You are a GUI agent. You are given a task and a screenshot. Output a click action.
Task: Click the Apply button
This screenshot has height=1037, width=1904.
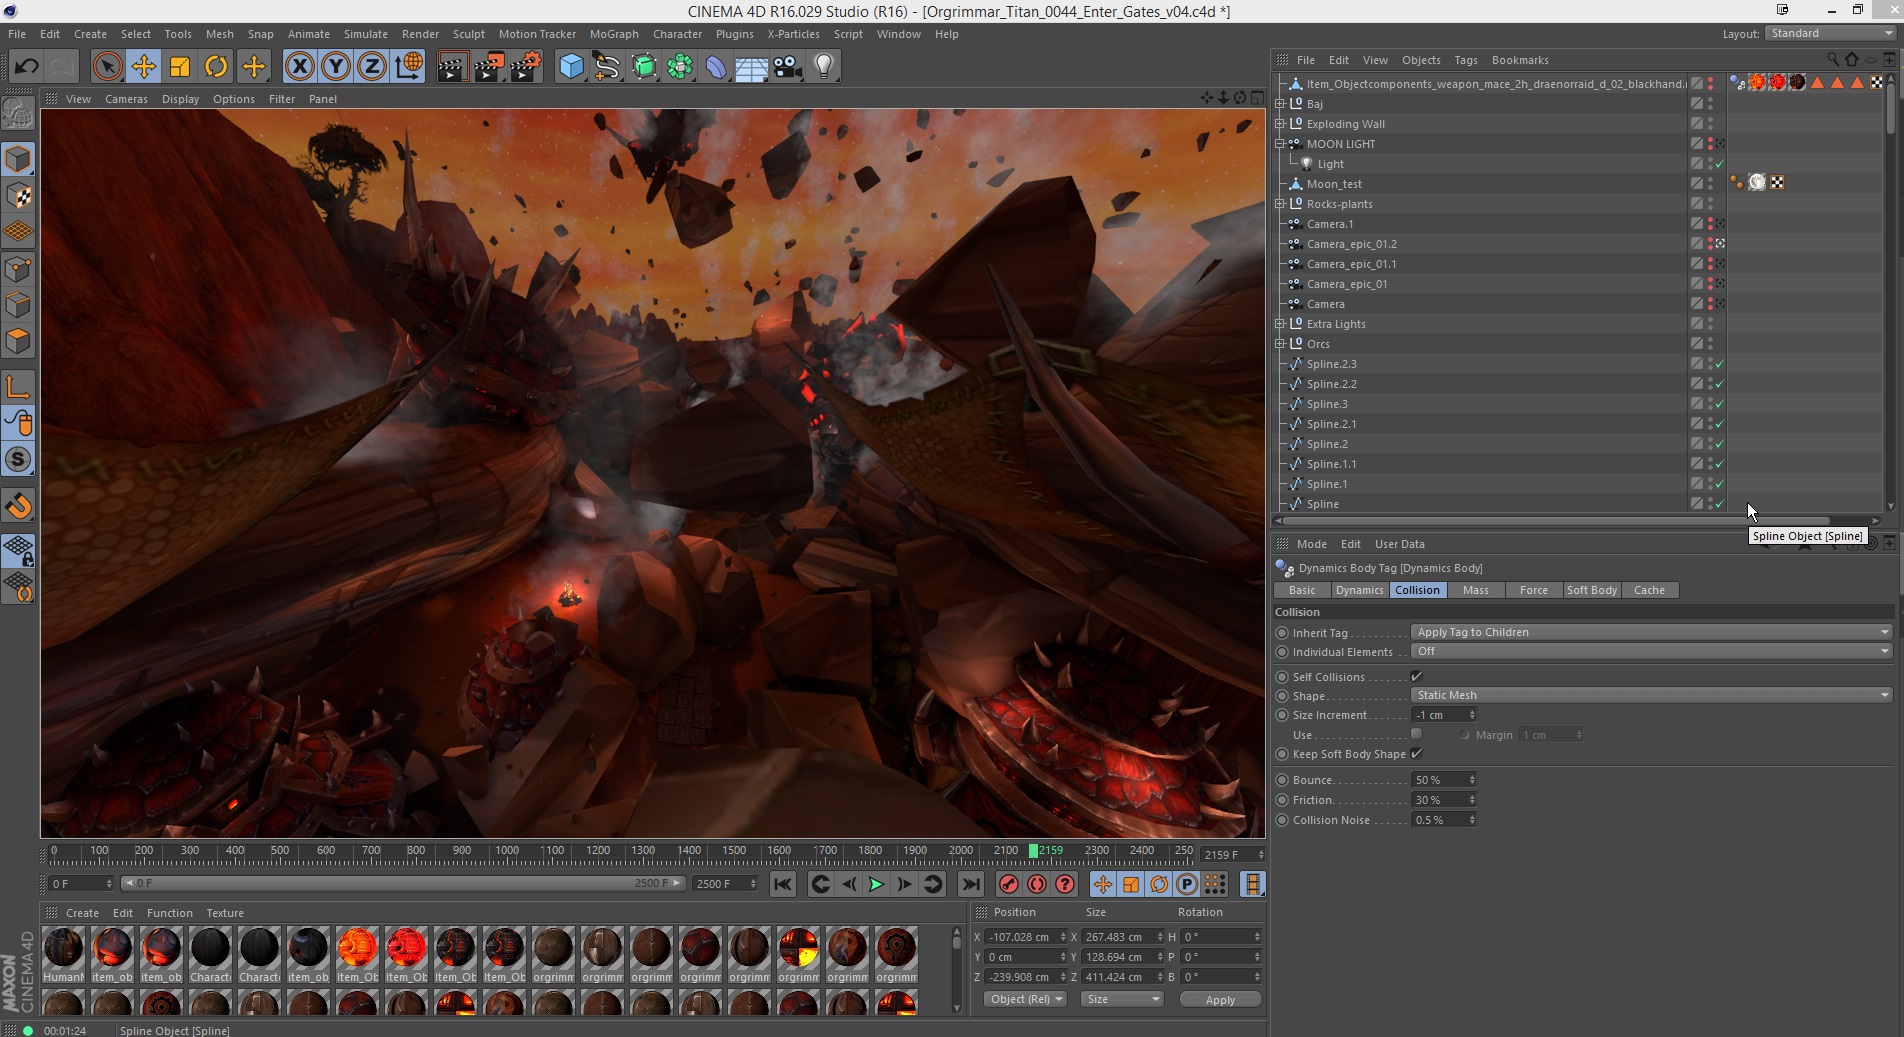pos(1220,999)
